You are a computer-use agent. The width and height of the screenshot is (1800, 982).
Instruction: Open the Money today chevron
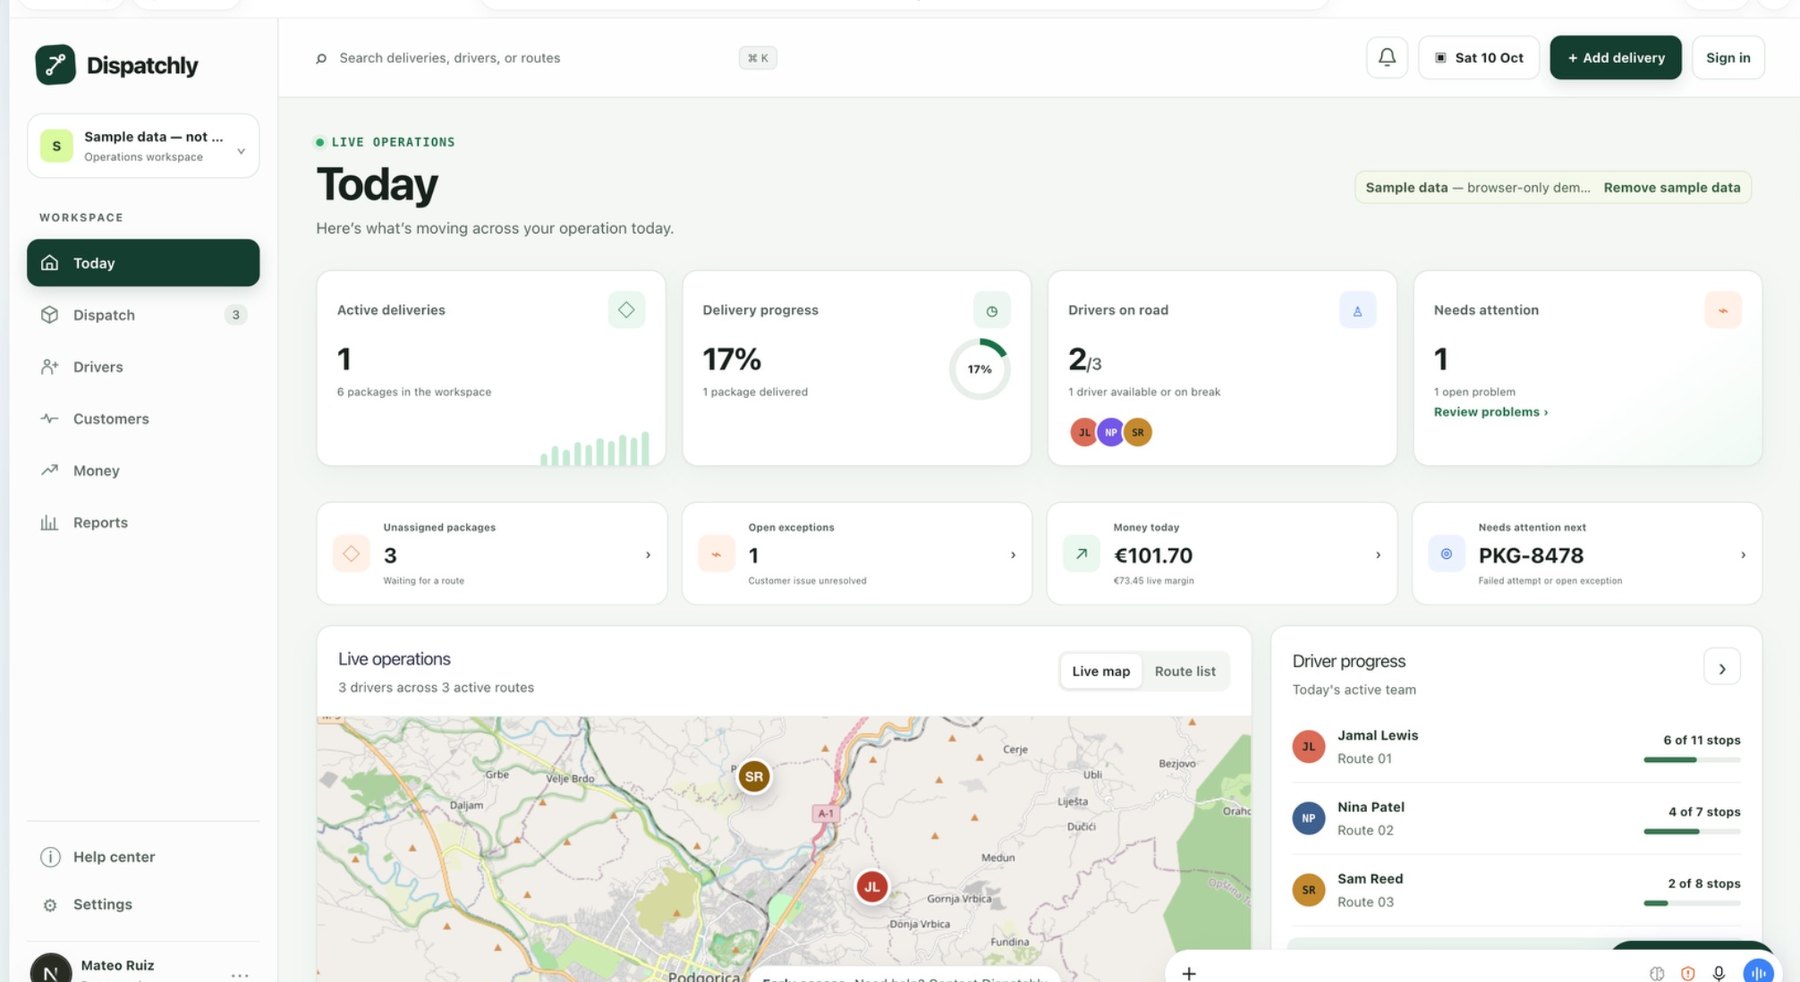click(x=1378, y=555)
